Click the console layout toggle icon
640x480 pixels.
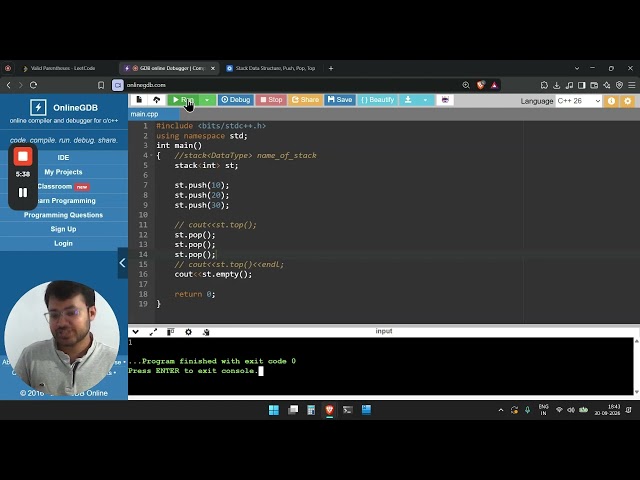coord(171,332)
